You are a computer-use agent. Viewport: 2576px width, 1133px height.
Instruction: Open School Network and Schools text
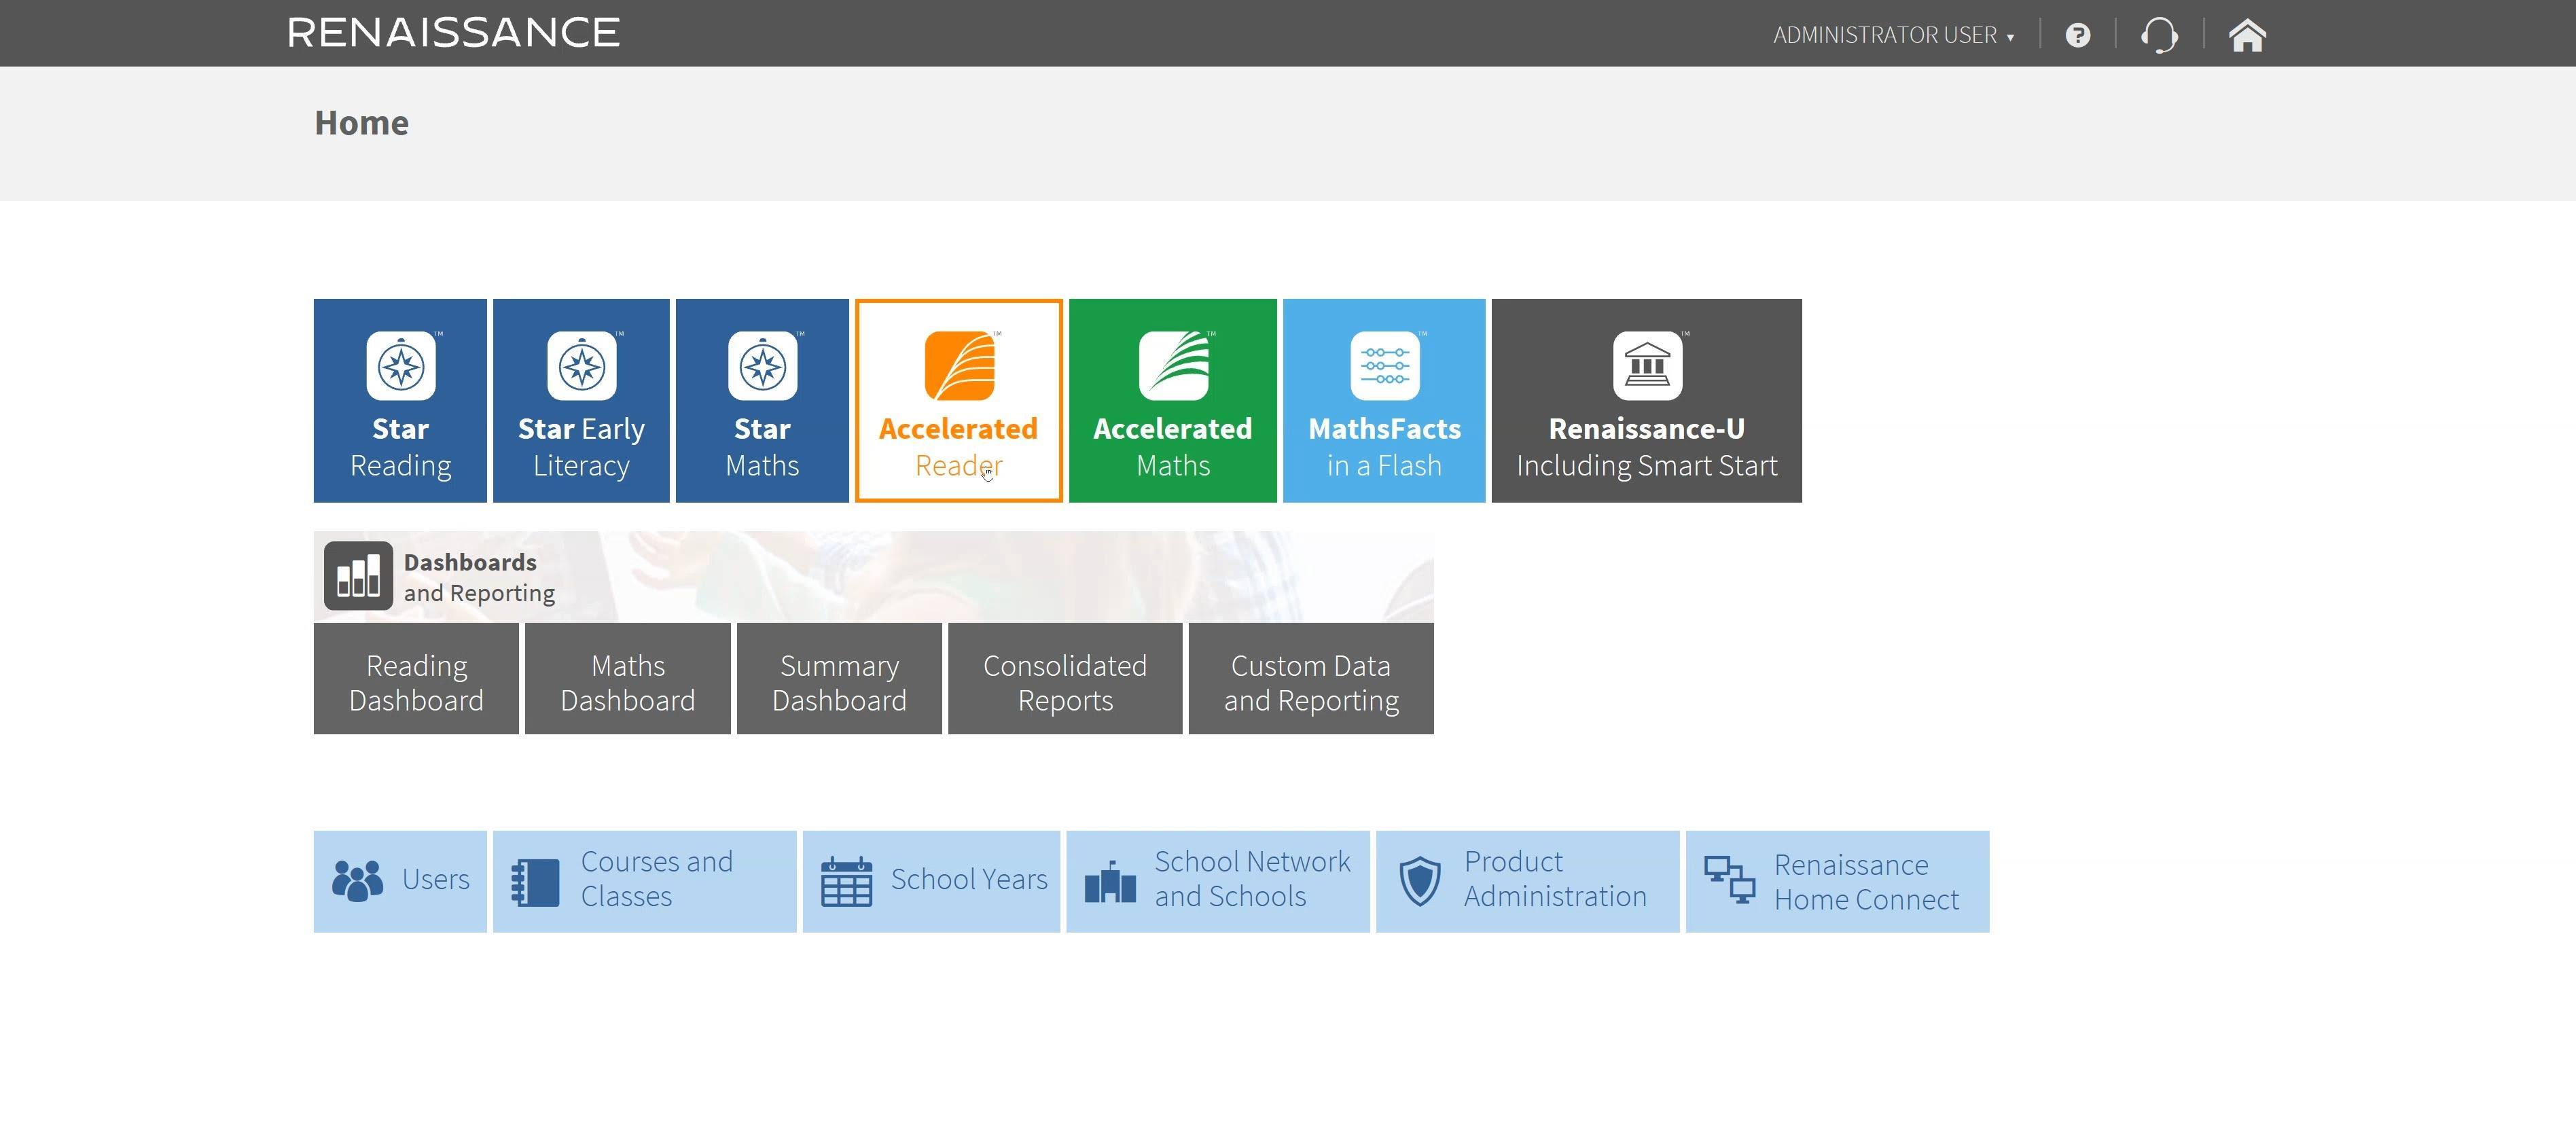(x=1253, y=879)
